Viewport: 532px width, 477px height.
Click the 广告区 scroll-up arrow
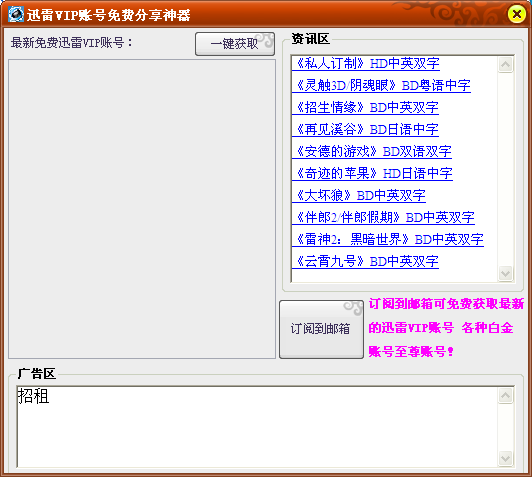pos(506,396)
